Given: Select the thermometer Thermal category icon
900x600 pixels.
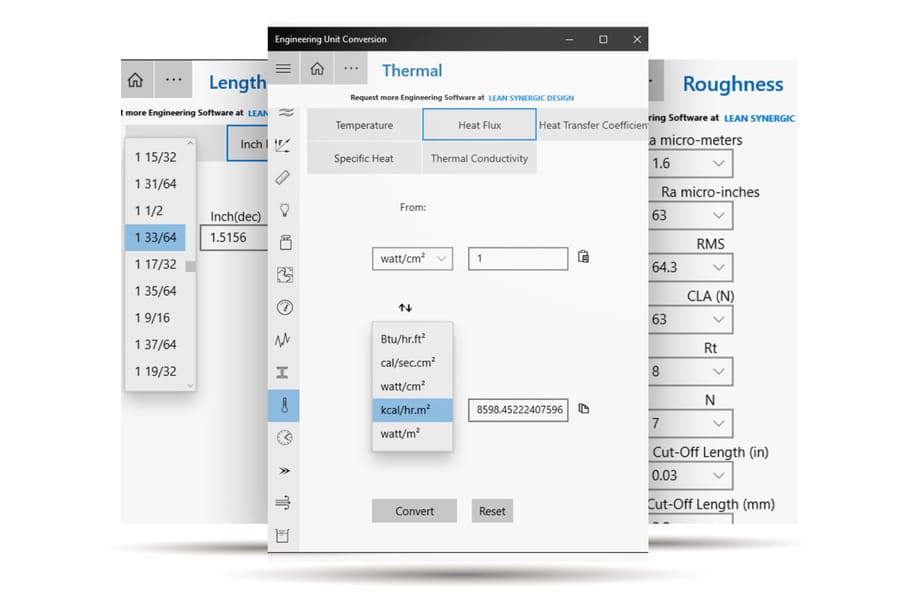Looking at the screenshot, I should click(x=284, y=405).
